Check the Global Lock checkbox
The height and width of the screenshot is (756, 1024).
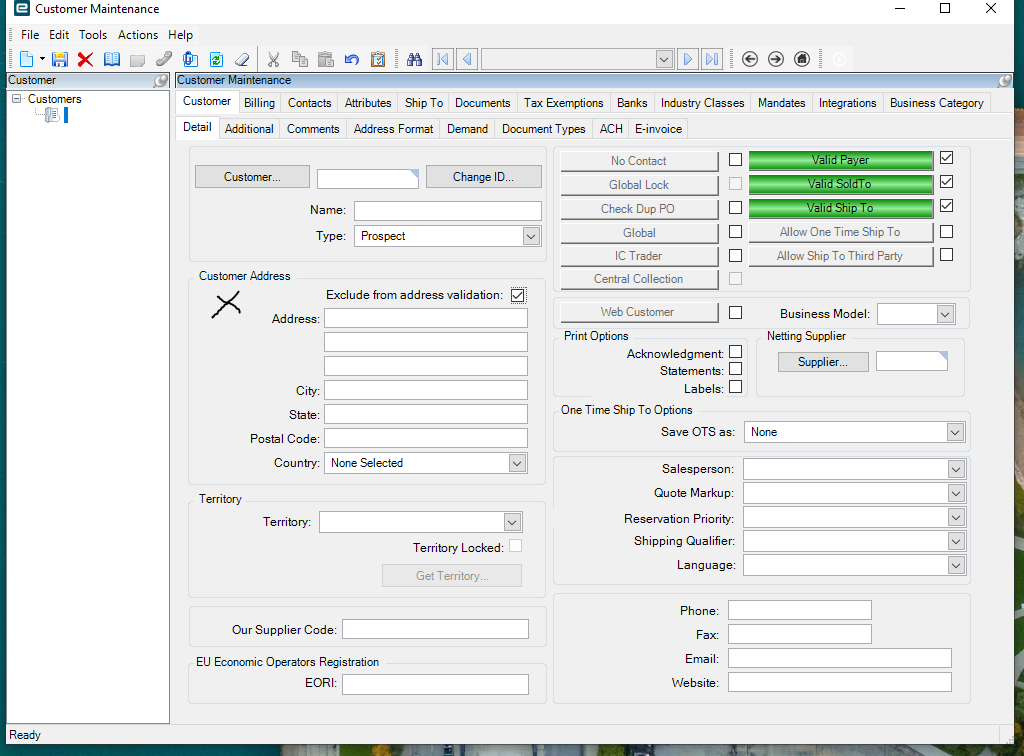tap(733, 184)
